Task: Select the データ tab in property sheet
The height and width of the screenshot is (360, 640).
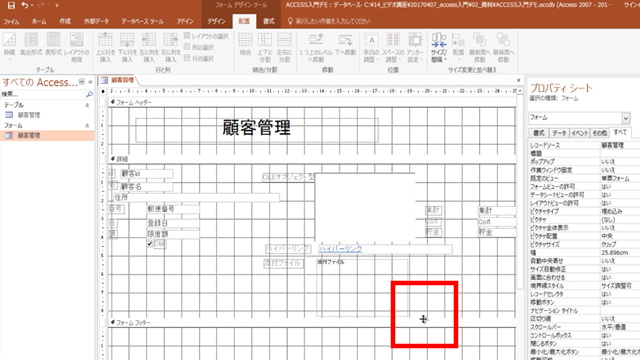Action: click(559, 133)
